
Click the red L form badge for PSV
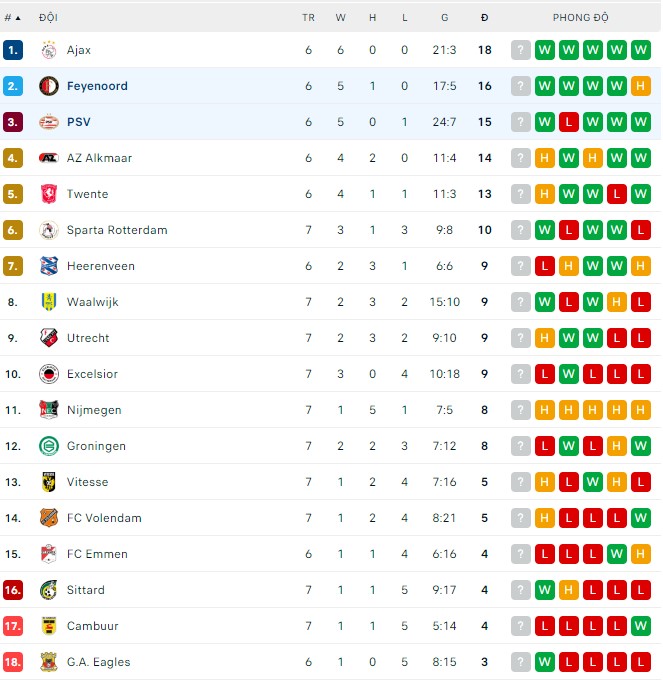pyautogui.click(x=569, y=122)
